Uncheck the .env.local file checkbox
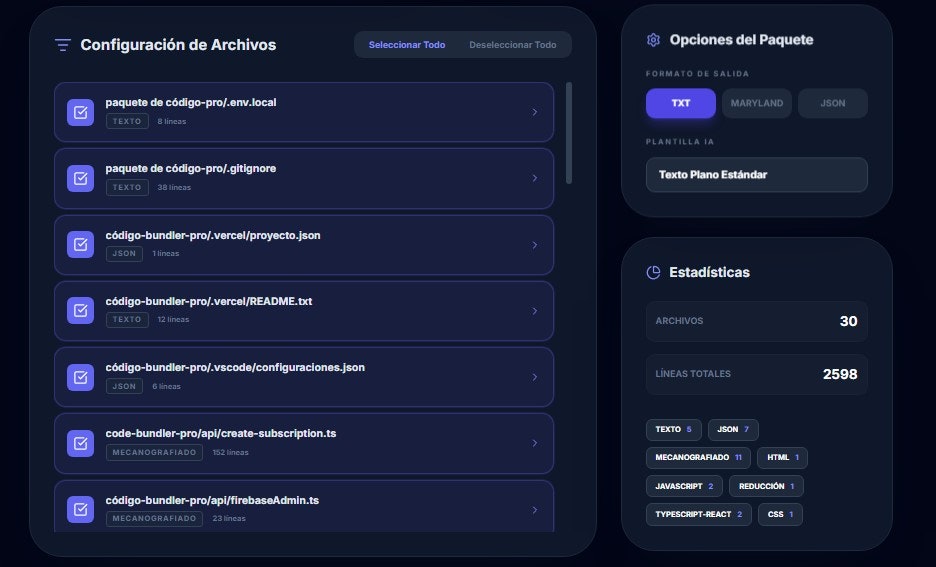This screenshot has height=567, width=936. pyautogui.click(x=81, y=112)
